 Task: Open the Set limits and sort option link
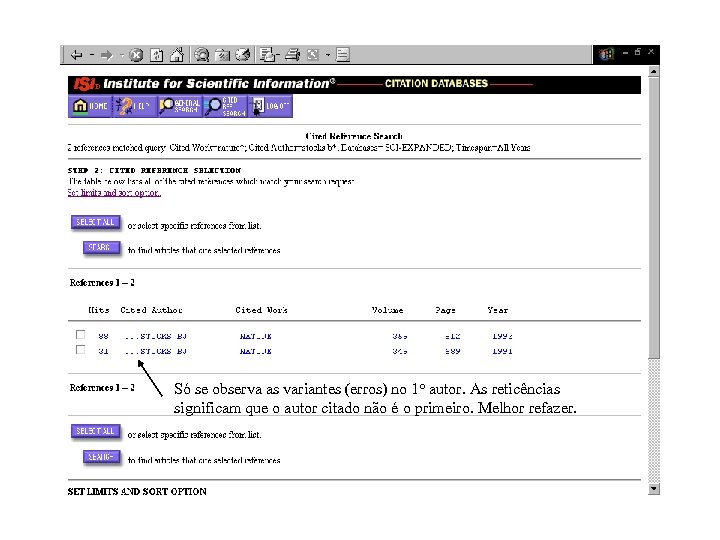(x=114, y=192)
